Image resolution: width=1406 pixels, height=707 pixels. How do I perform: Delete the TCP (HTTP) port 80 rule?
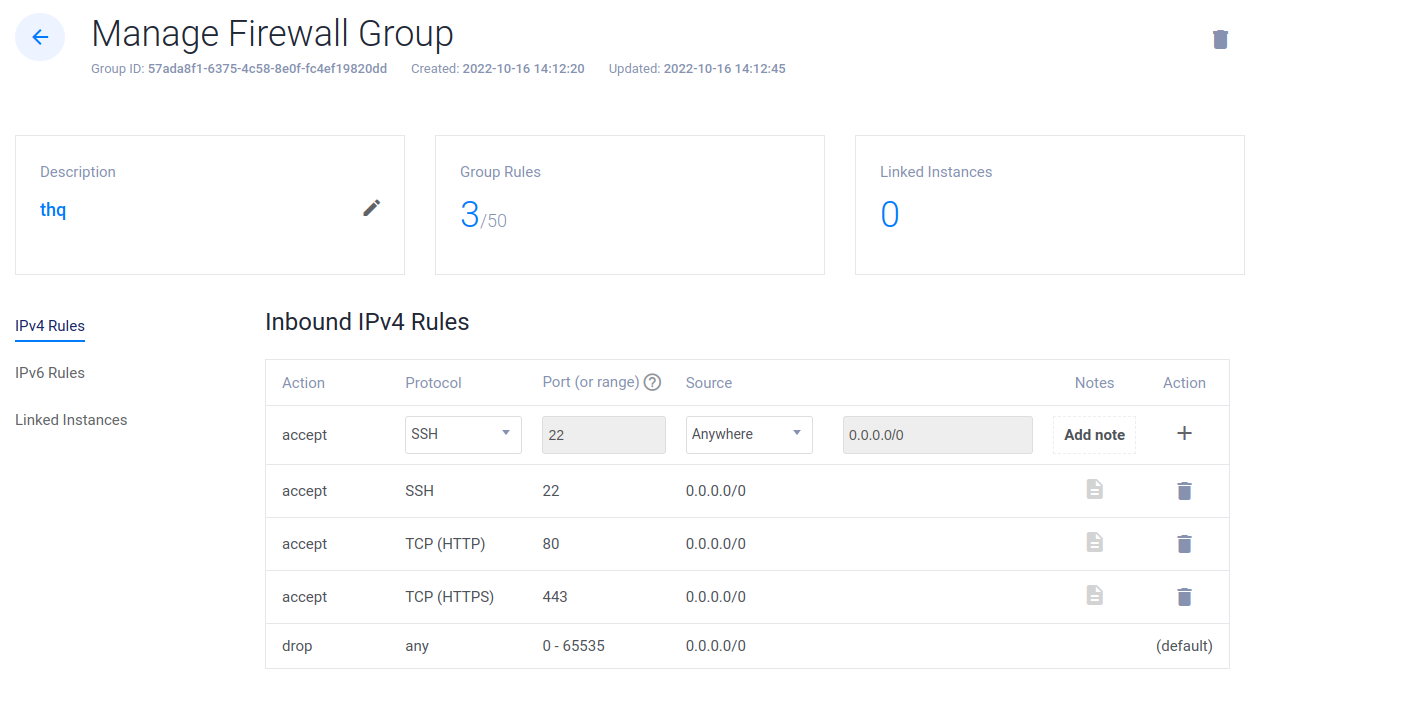[1184, 544]
